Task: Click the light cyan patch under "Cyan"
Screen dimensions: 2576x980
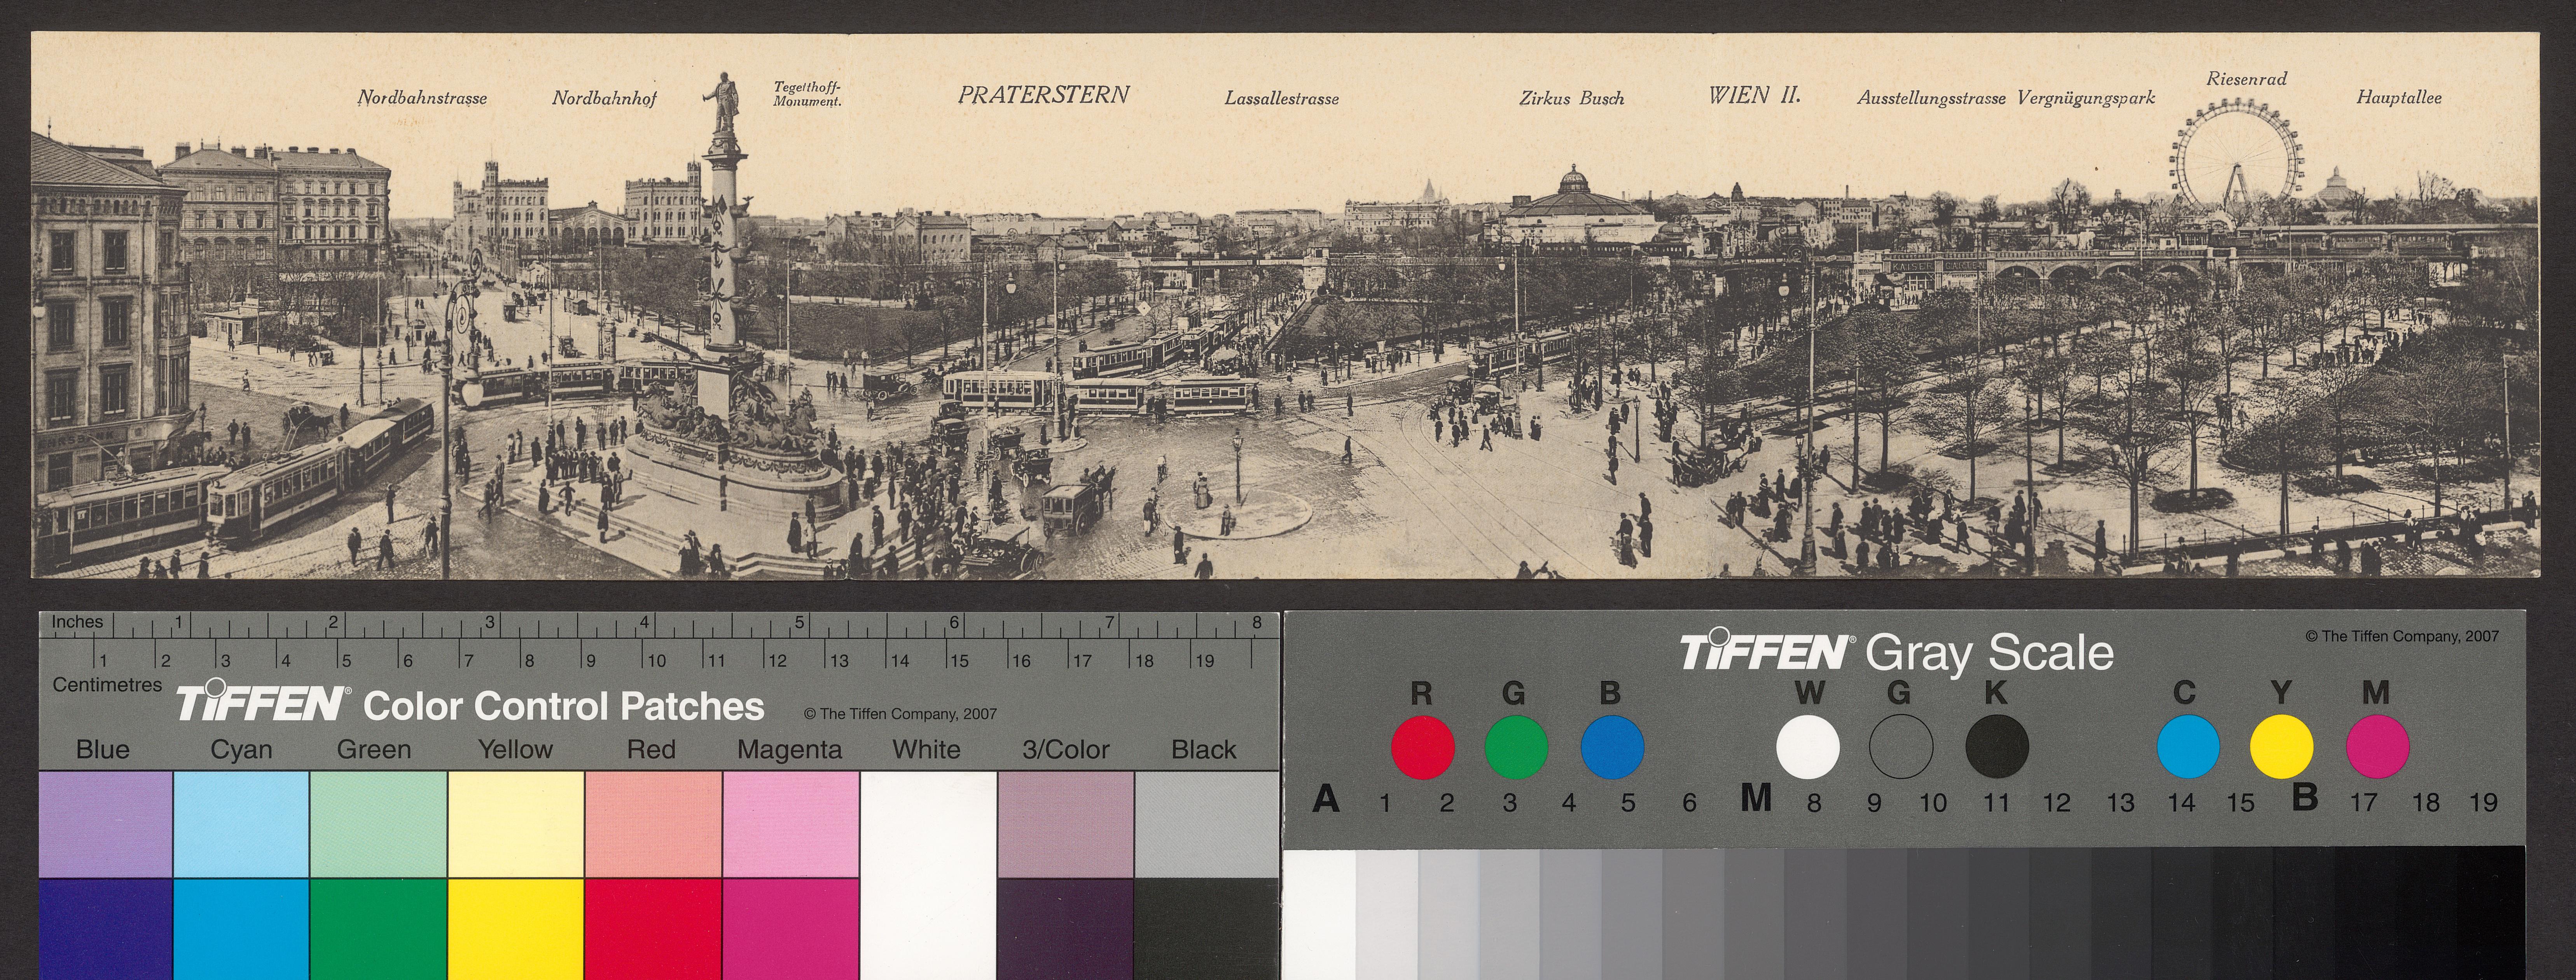Action: [x=241, y=824]
